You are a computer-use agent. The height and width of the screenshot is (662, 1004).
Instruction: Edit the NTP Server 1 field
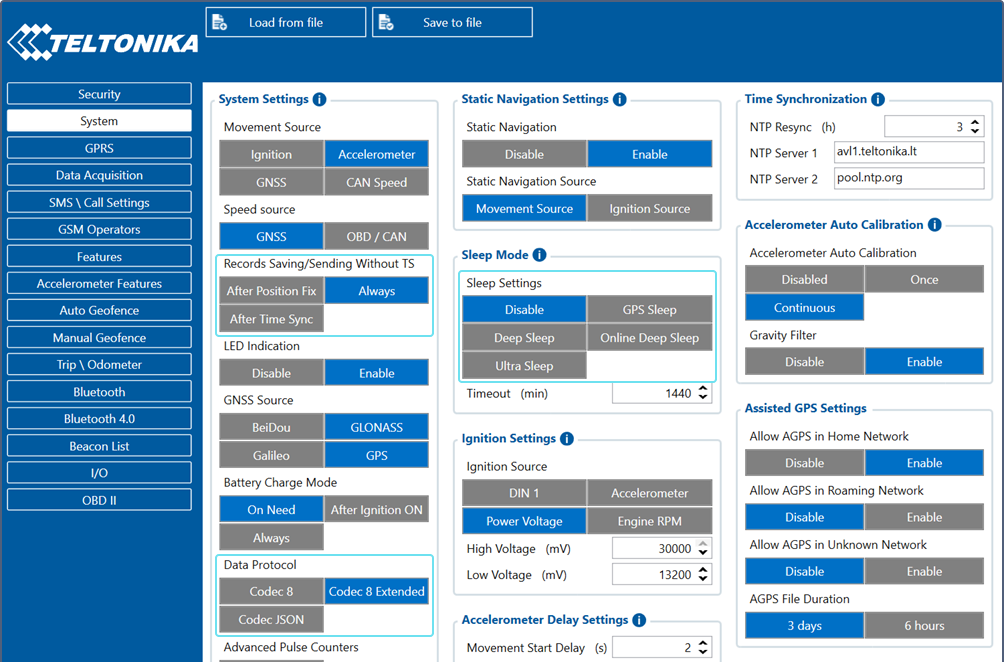(909, 152)
